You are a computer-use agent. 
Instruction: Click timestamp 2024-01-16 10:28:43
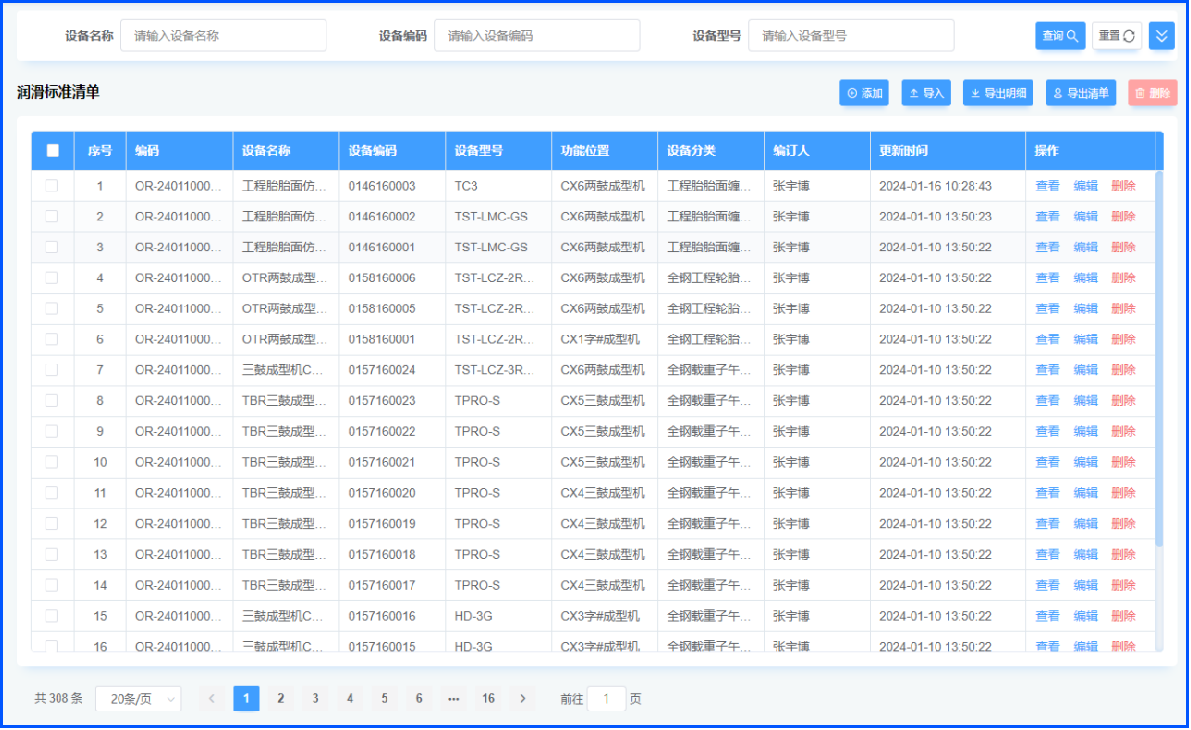[x=935, y=186]
